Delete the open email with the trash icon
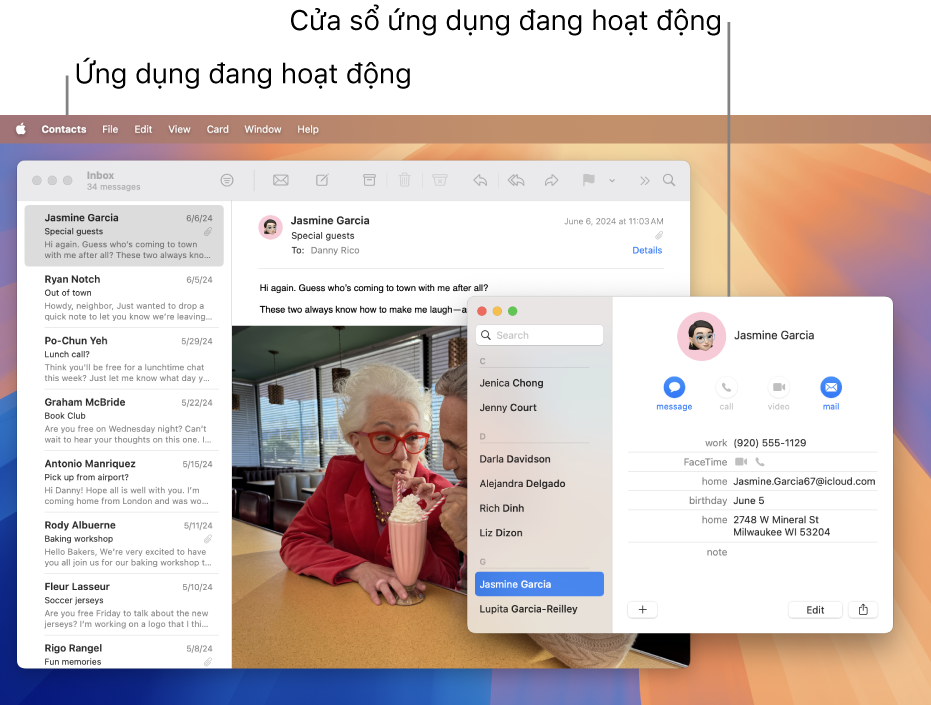Image resolution: width=931 pixels, height=705 pixels. [x=404, y=180]
